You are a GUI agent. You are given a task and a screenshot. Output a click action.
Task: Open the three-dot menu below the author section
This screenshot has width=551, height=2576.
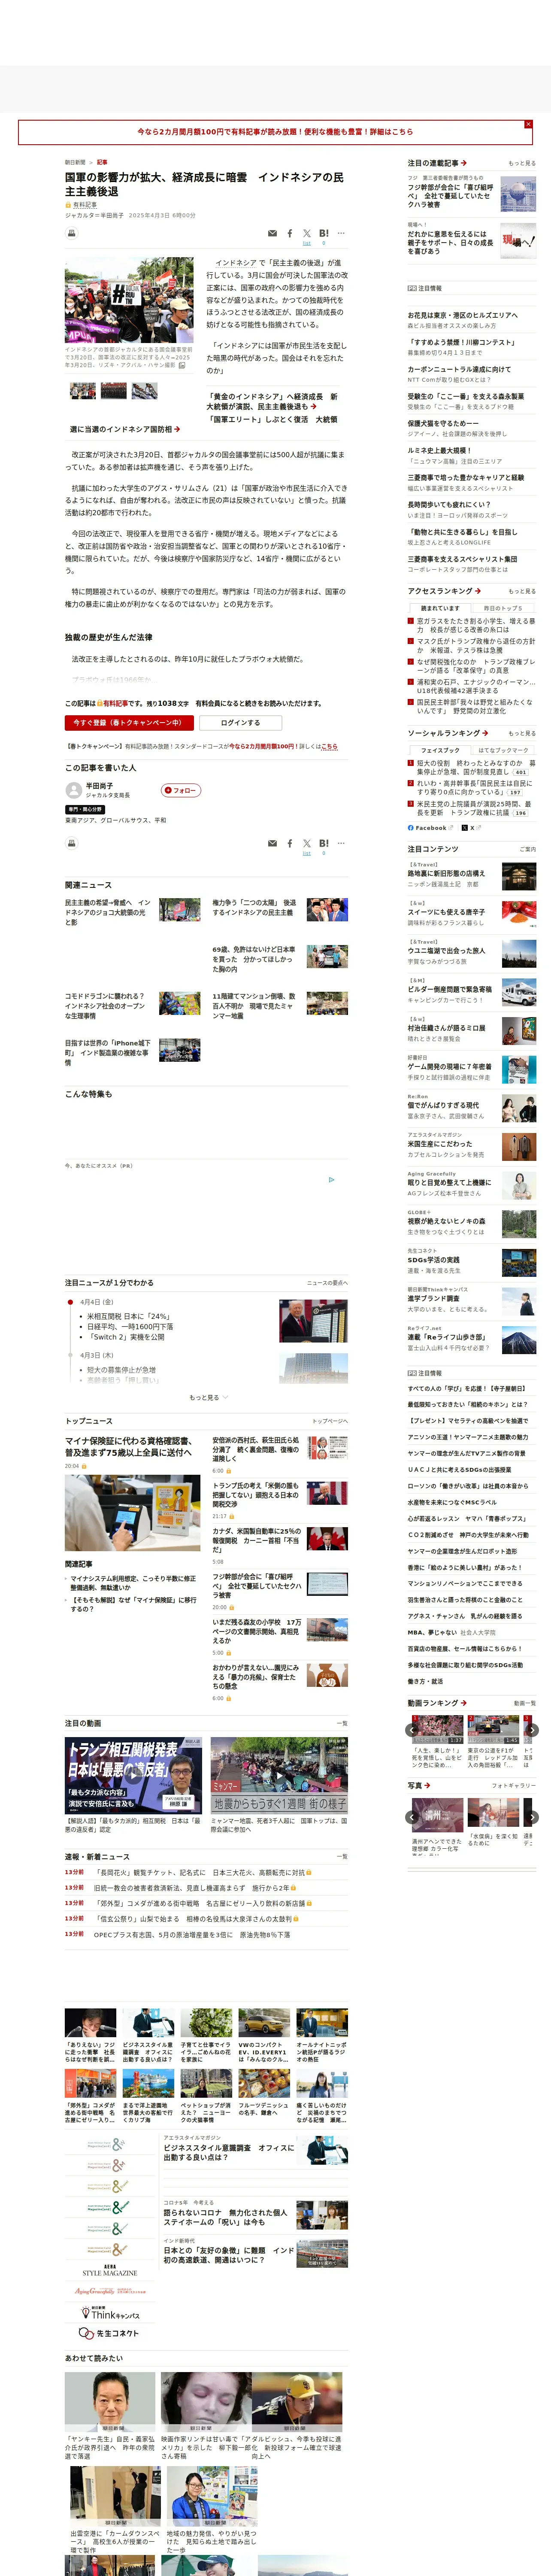341,843
